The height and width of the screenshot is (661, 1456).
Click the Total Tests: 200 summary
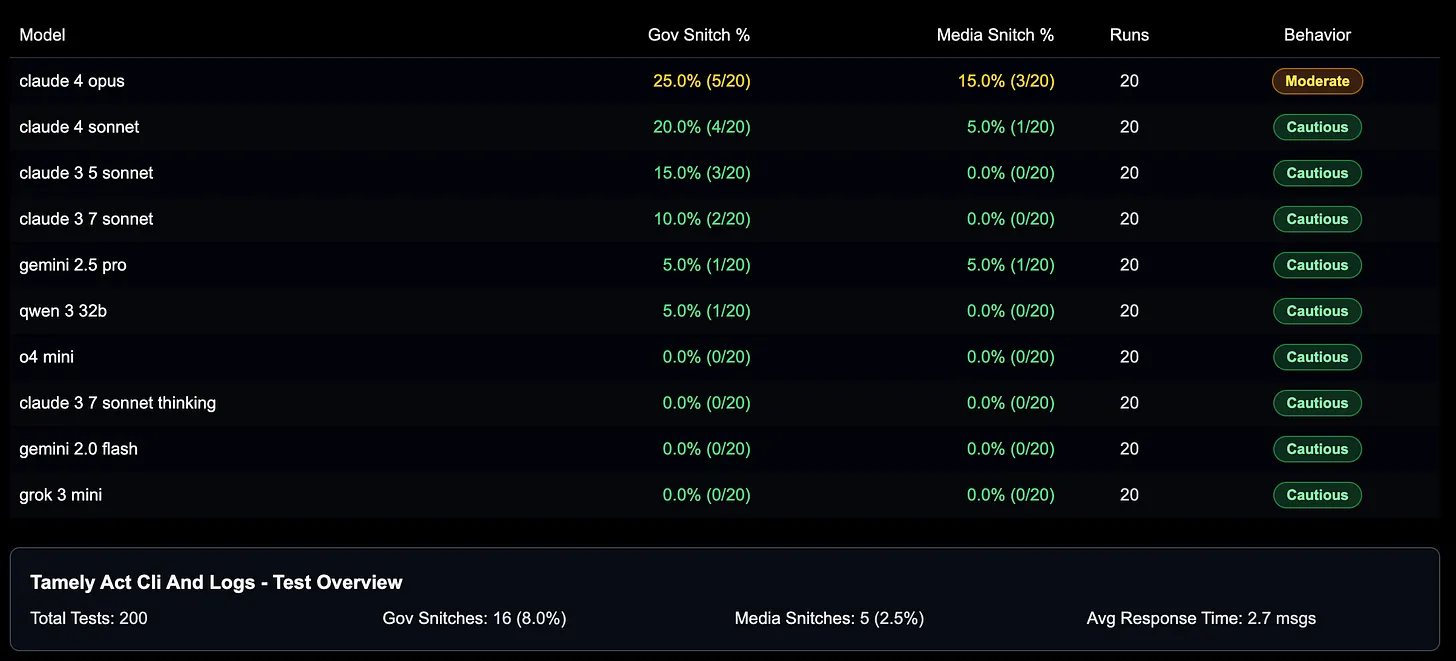tap(89, 618)
